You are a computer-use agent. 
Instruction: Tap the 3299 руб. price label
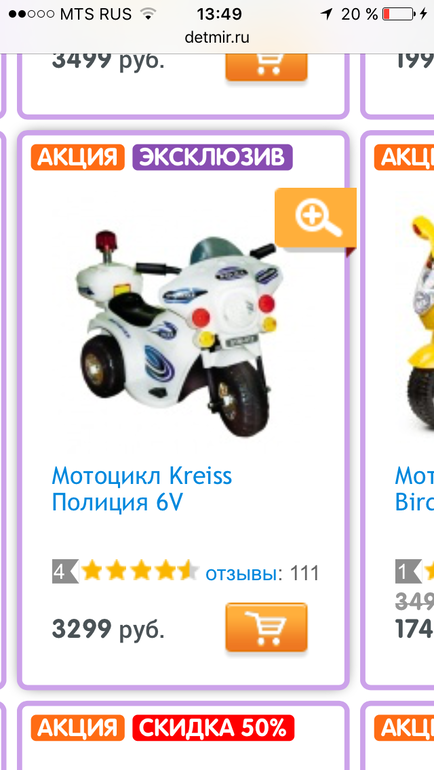(108, 629)
